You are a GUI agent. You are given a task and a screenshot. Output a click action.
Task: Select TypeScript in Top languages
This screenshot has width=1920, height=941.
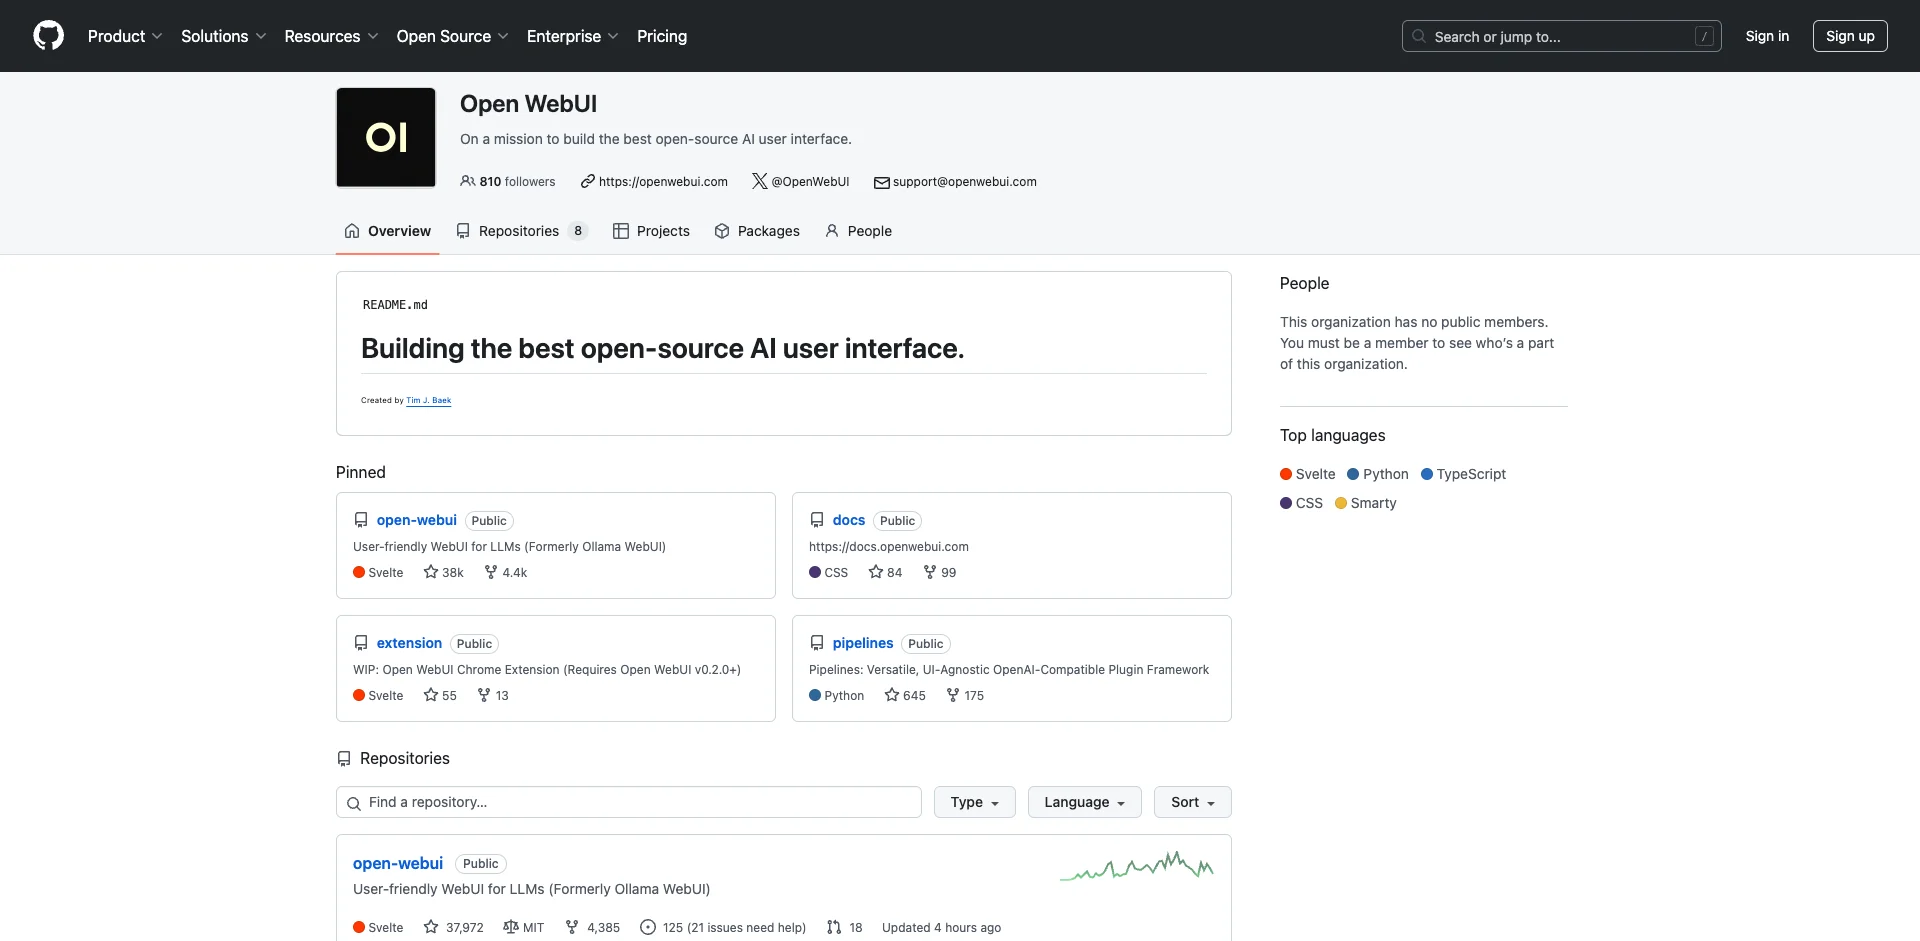1464,474
